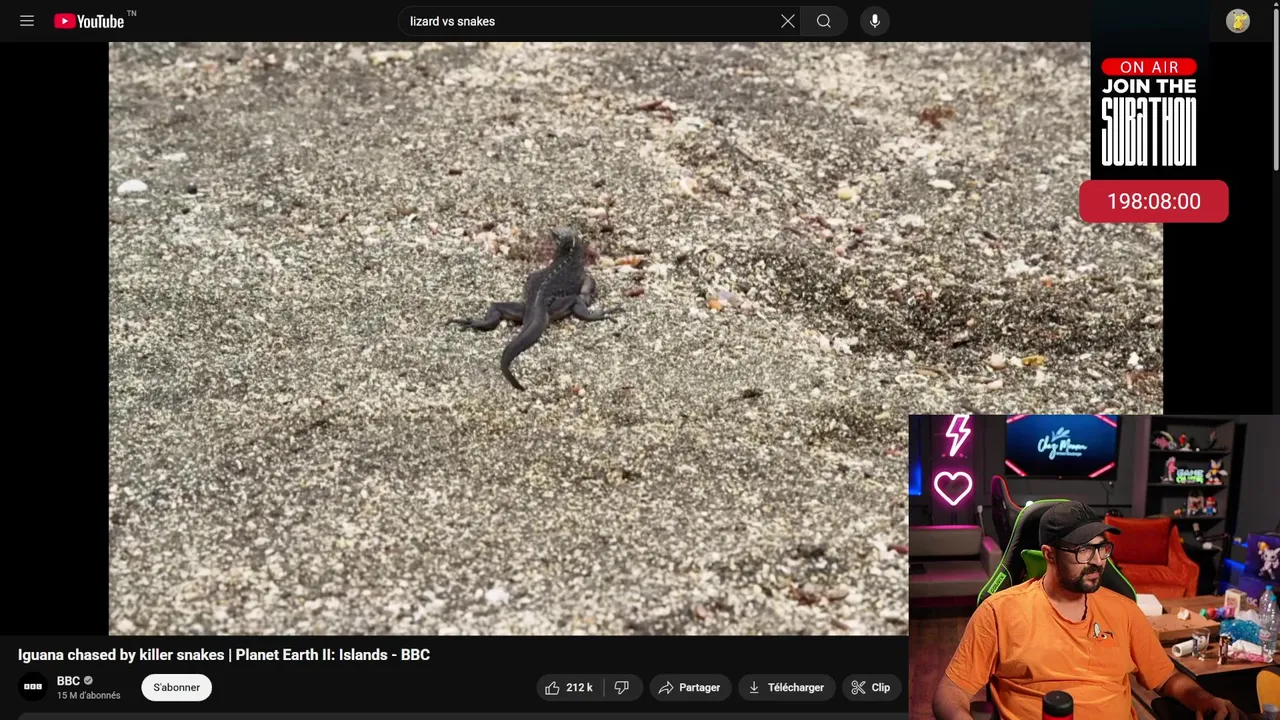The width and height of the screenshot is (1280, 720).
Task: Open the BBC channel name link
Action: point(68,681)
